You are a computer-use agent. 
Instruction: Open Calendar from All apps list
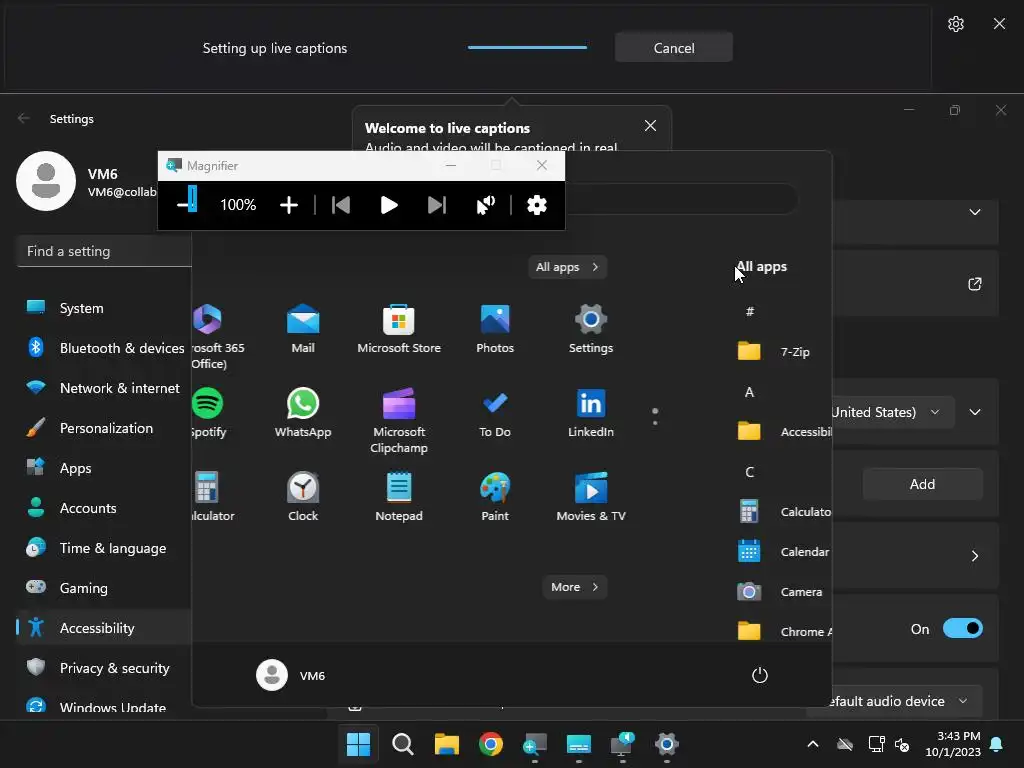(782, 552)
